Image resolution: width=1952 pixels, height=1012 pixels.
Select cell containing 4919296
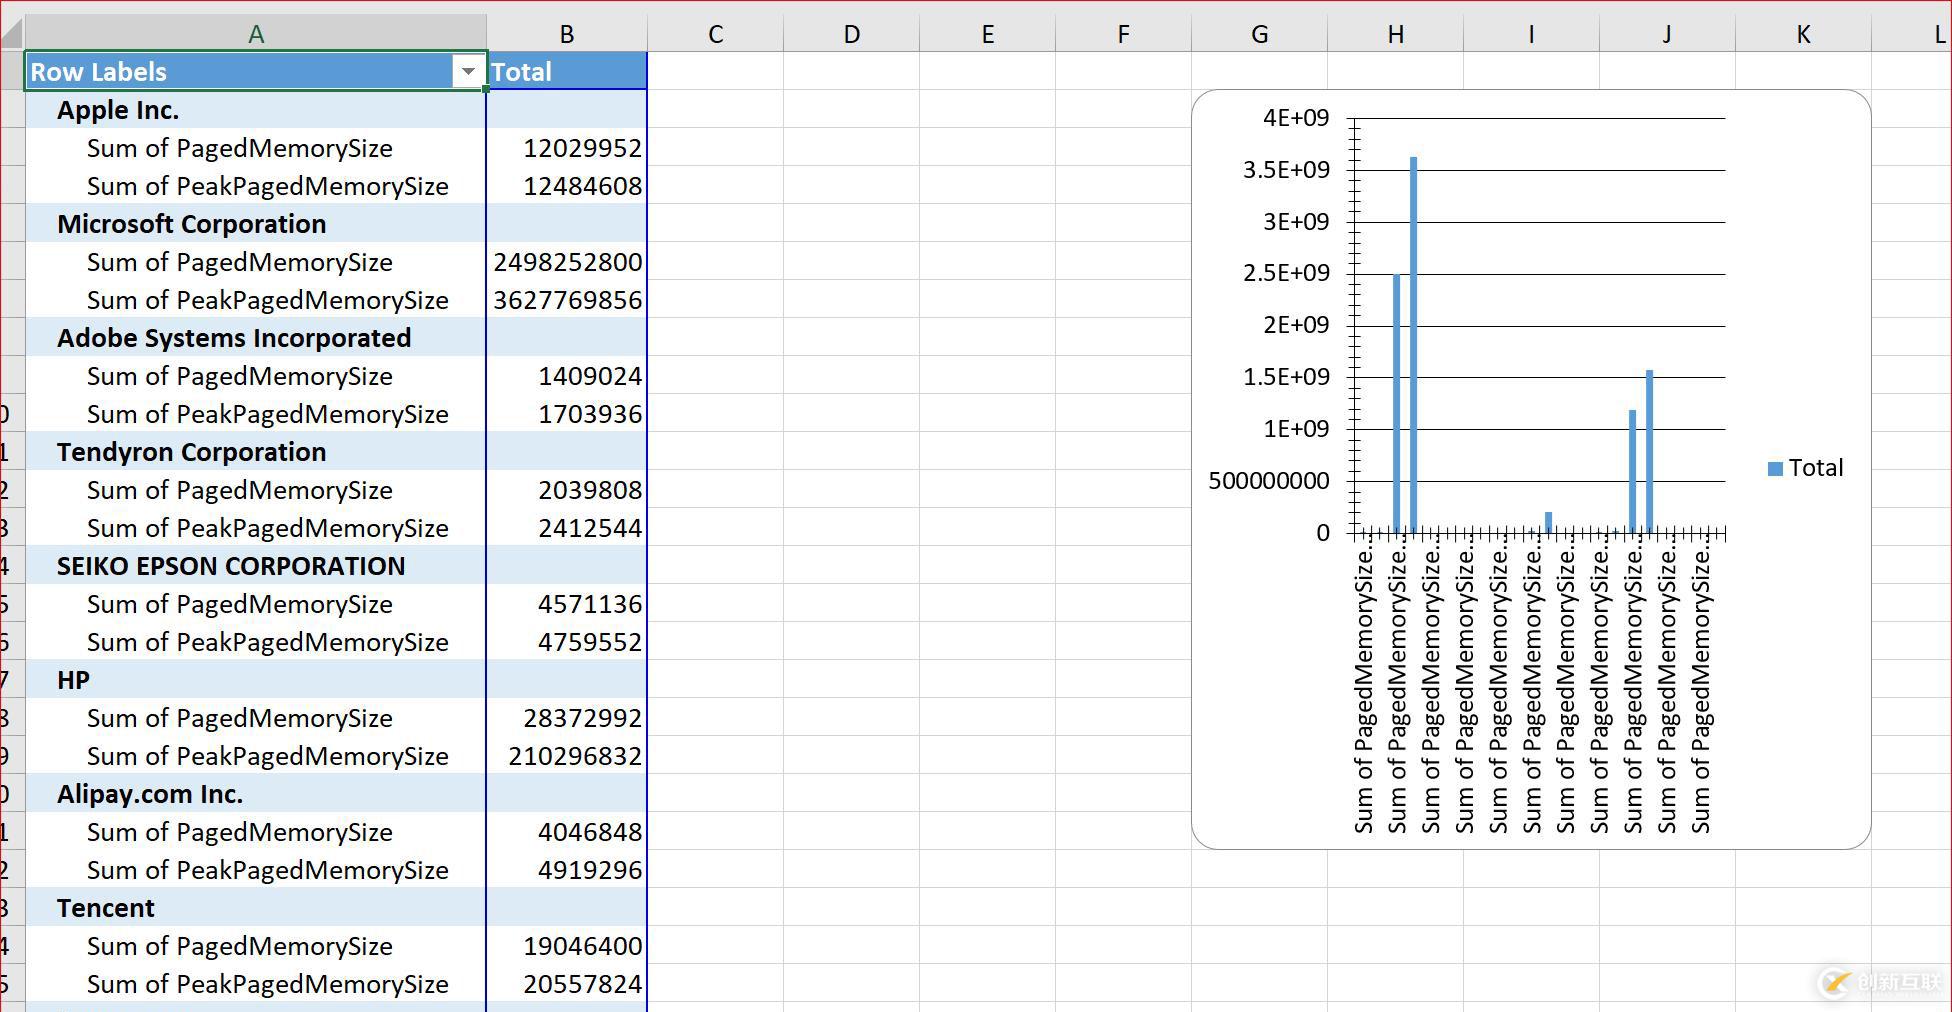coord(567,870)
